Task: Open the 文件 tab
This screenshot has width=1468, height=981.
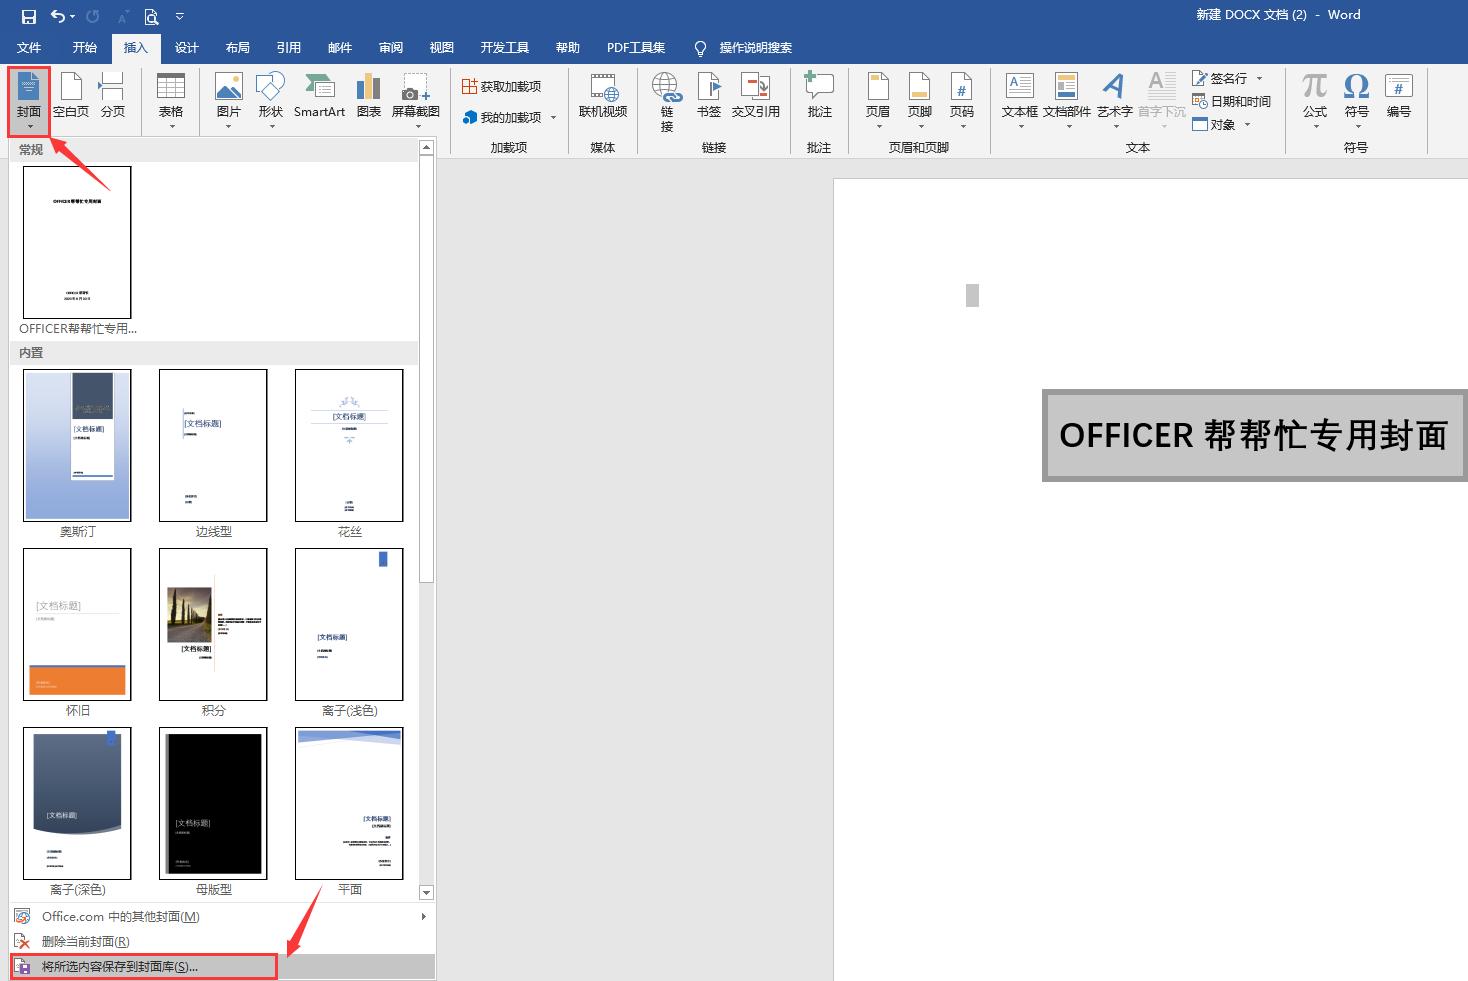Action: coord(29,47)
